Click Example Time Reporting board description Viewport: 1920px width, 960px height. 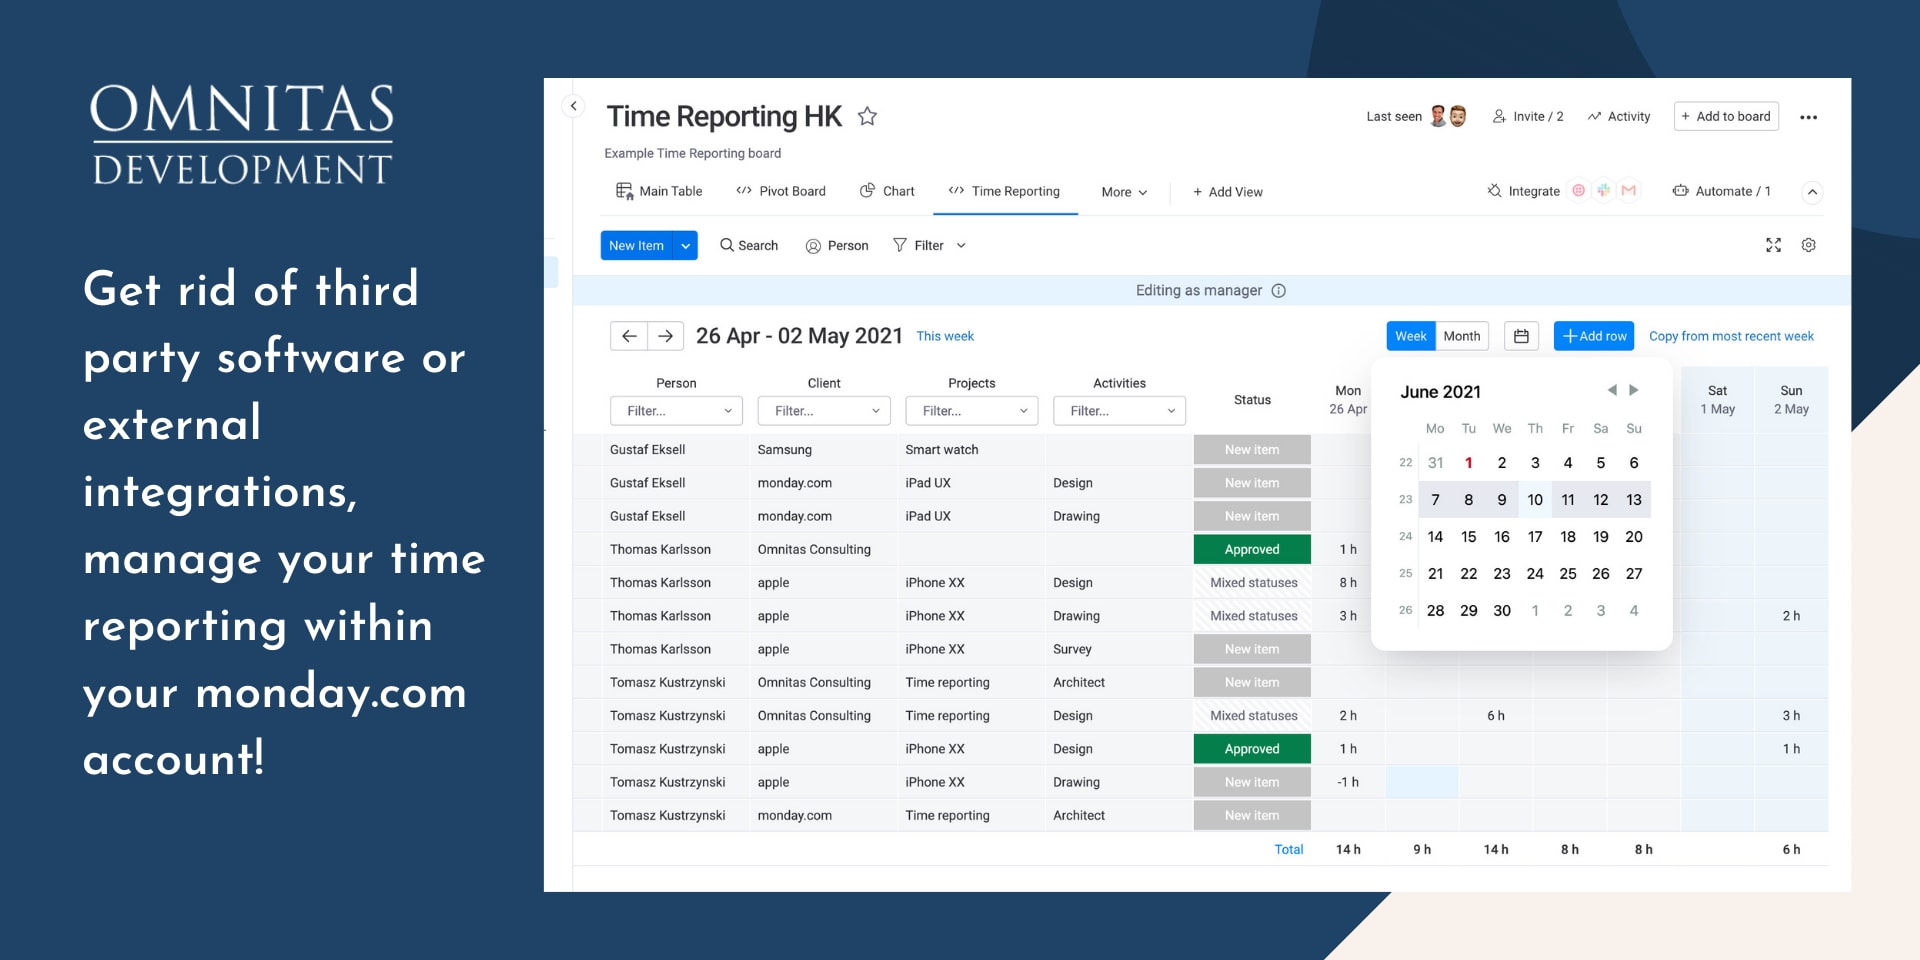(x=693, y=153)
